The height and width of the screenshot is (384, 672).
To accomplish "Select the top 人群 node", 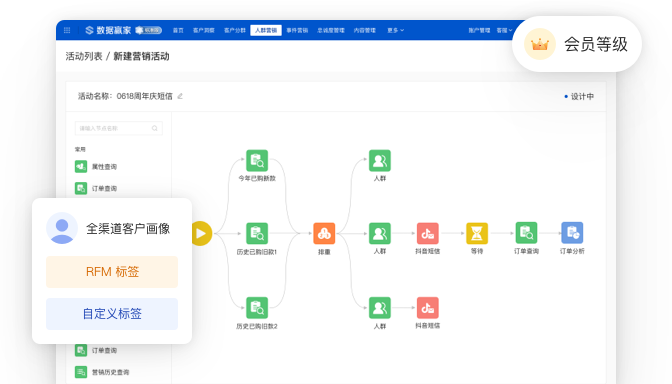I will (x=380, y=161).
